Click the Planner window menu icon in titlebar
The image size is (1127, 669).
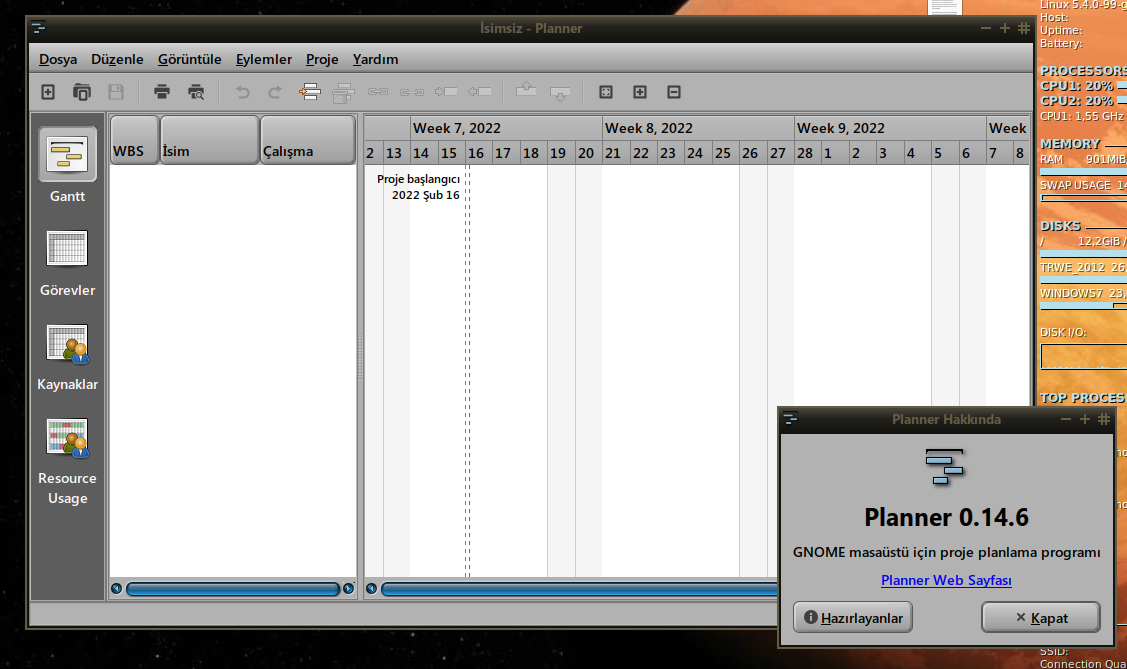tap(39, 28)
